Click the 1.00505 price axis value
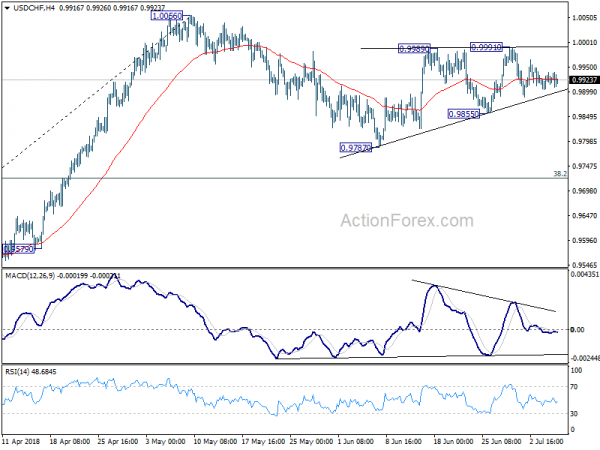The width and height of the screenshot is (600, 450). point(584,18)
